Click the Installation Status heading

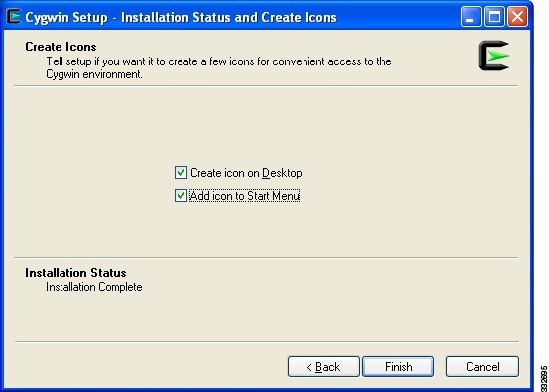pyautogui.click(x=76, y=273)
